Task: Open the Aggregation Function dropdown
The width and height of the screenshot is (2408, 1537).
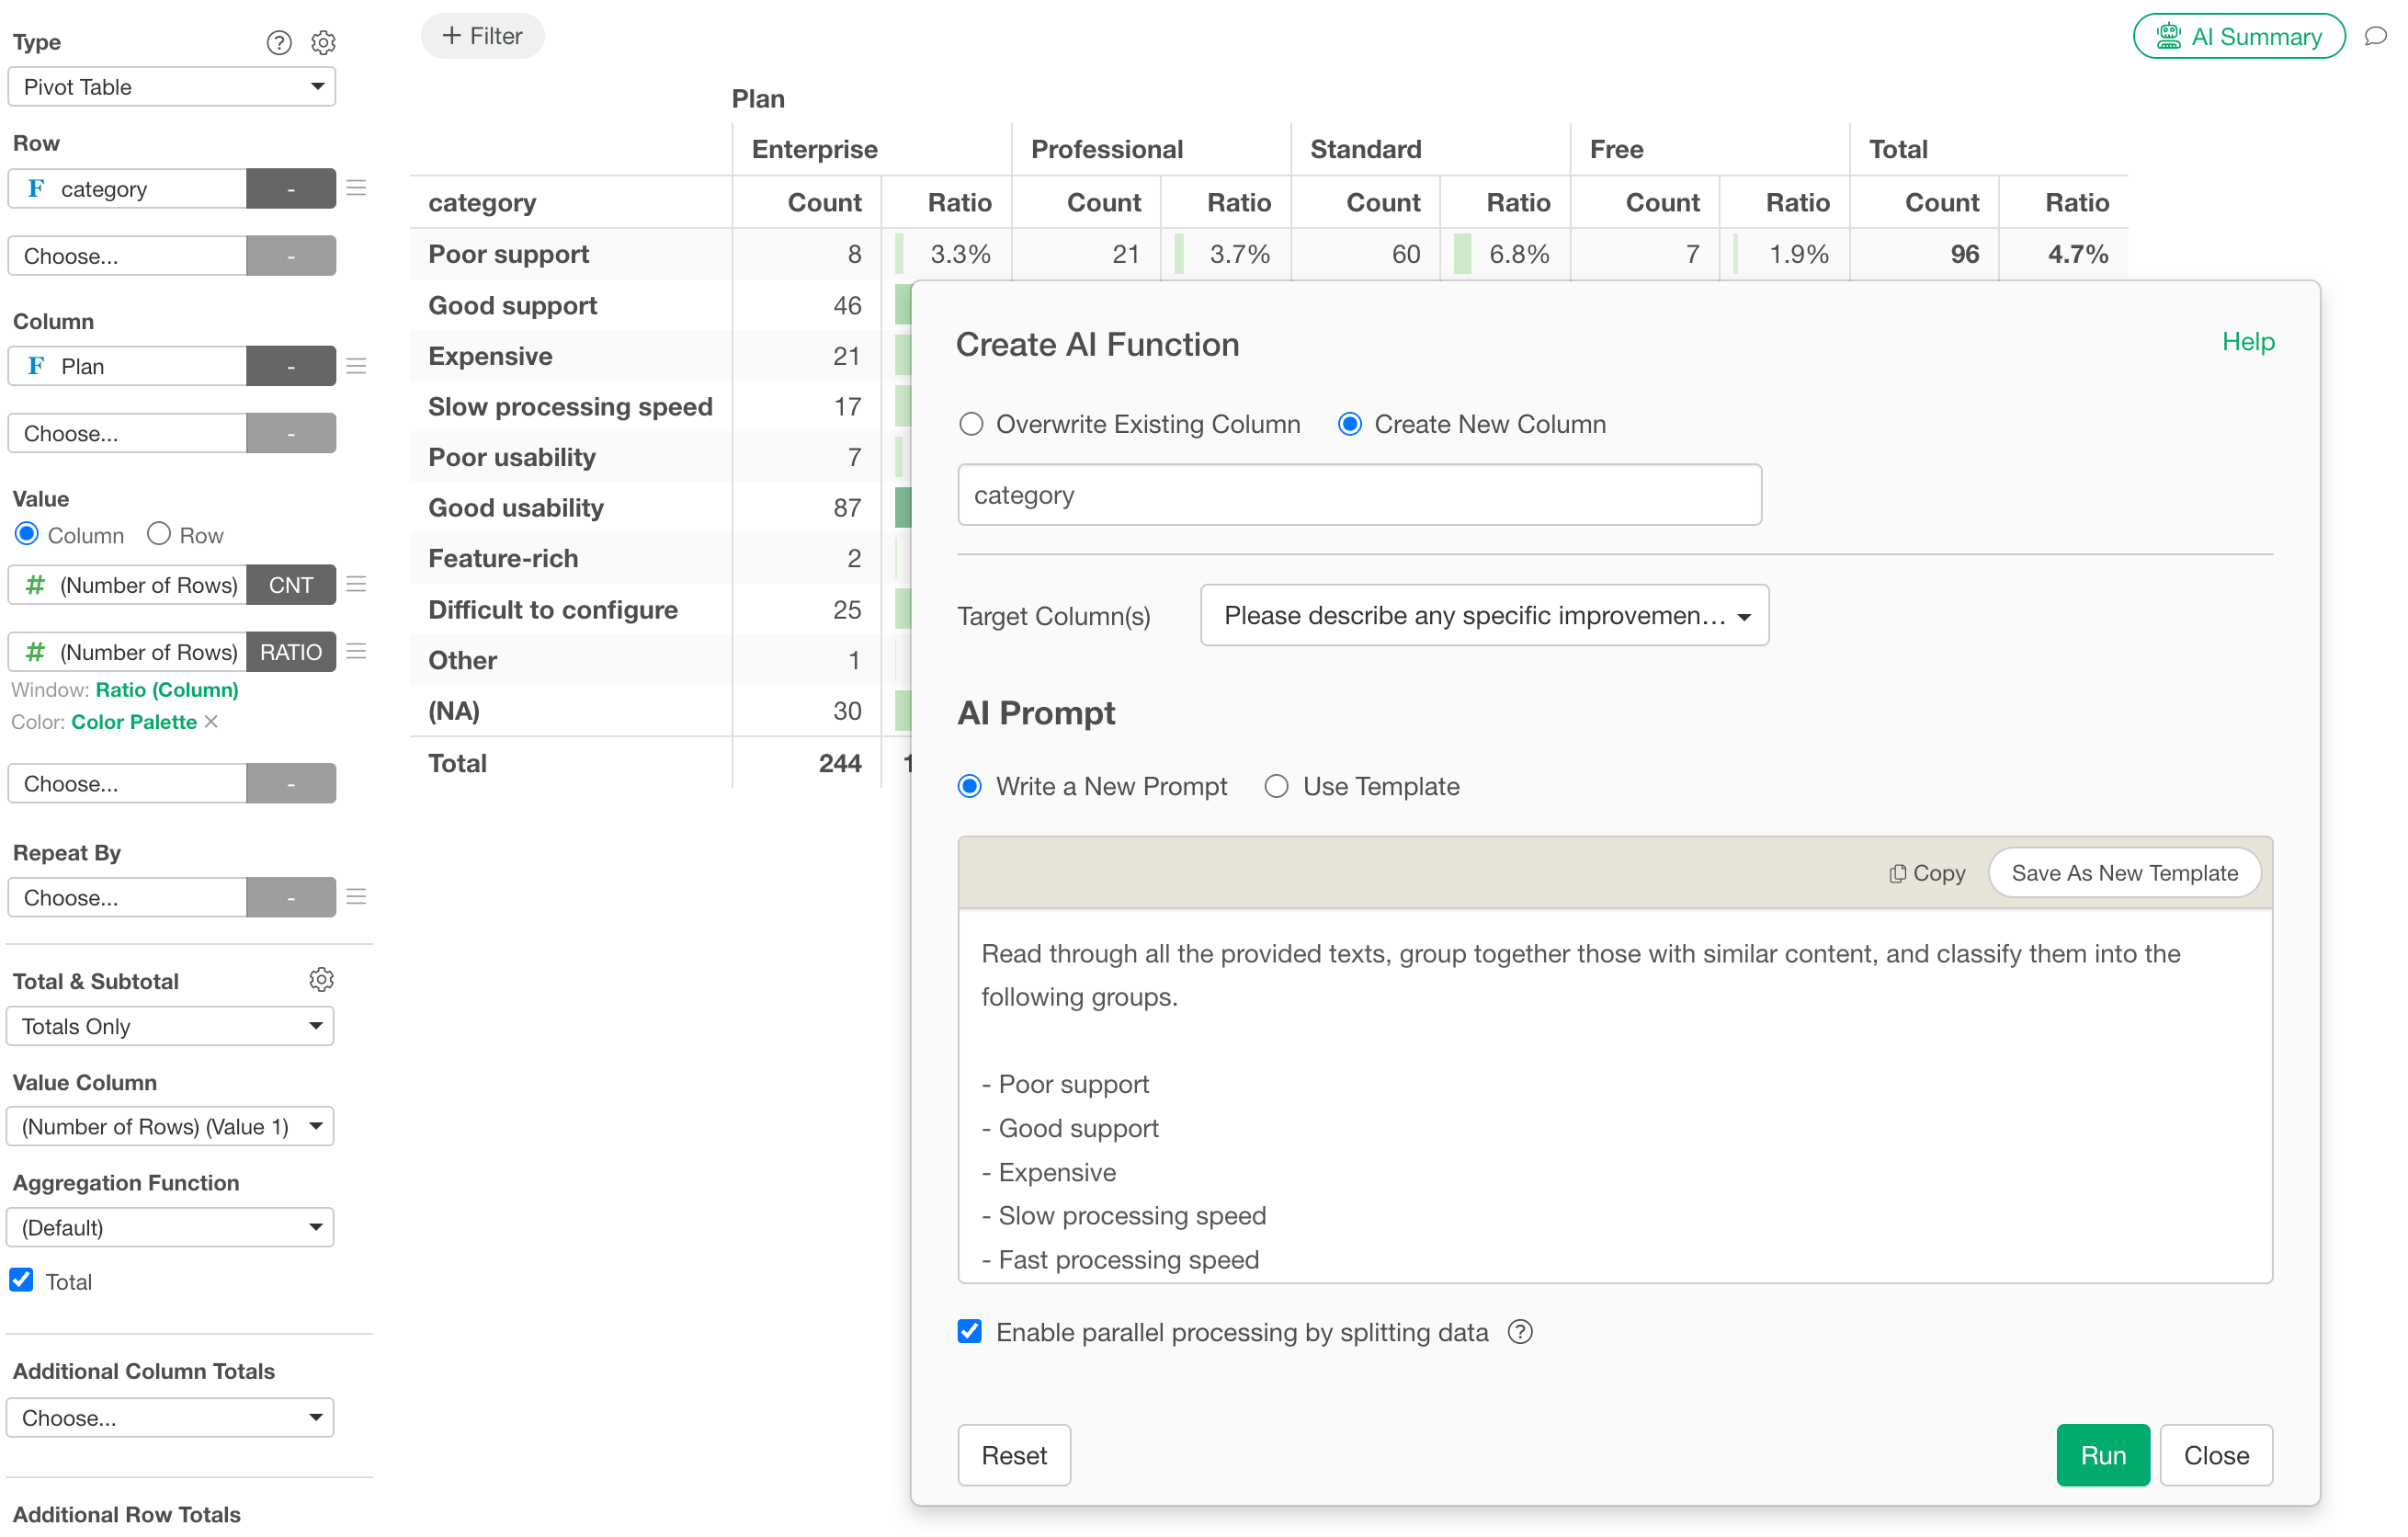Action: [x=170, y=1227]
